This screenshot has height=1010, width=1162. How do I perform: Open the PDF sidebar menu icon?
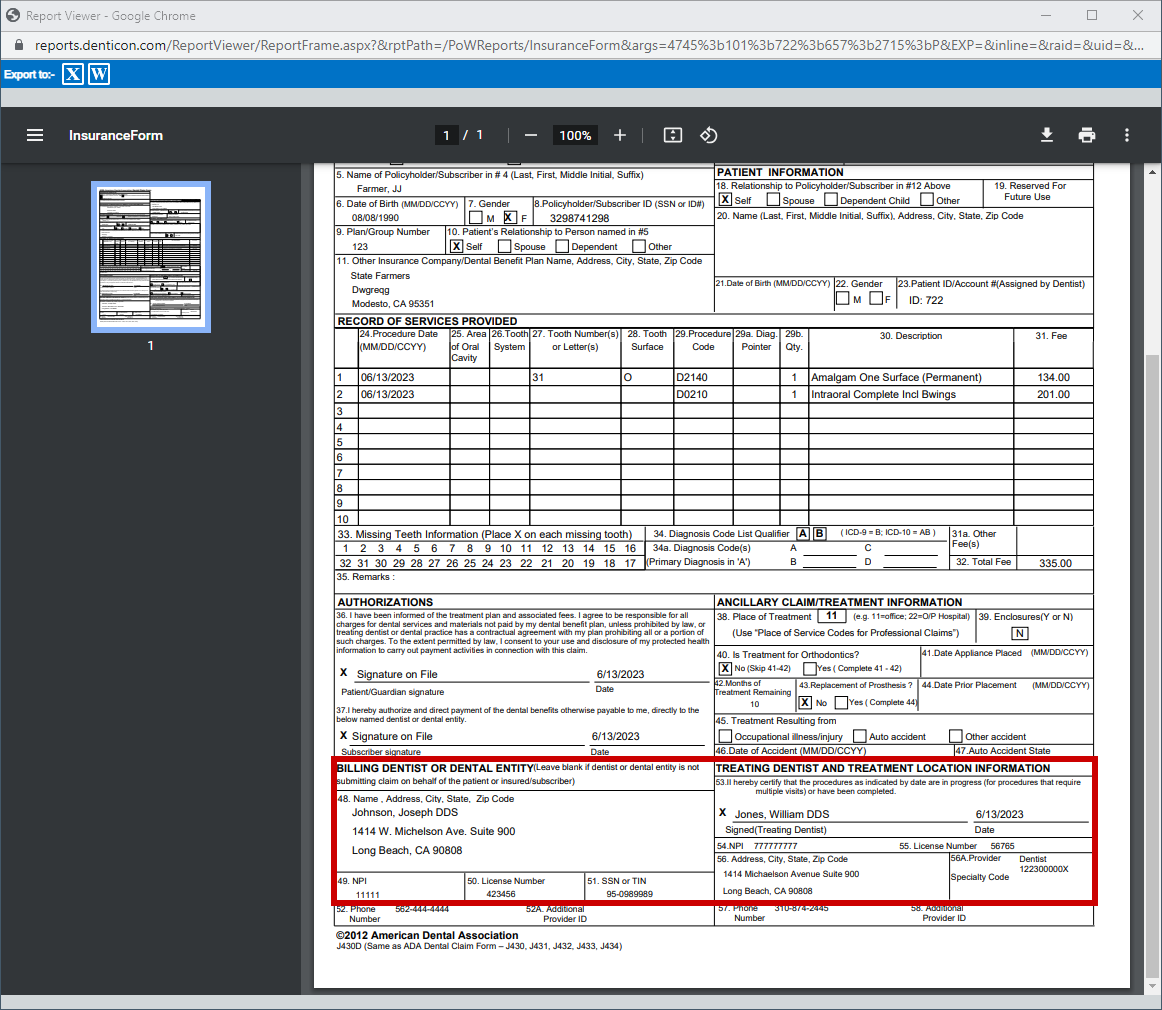pyautogui.click(x=35, y=135)
